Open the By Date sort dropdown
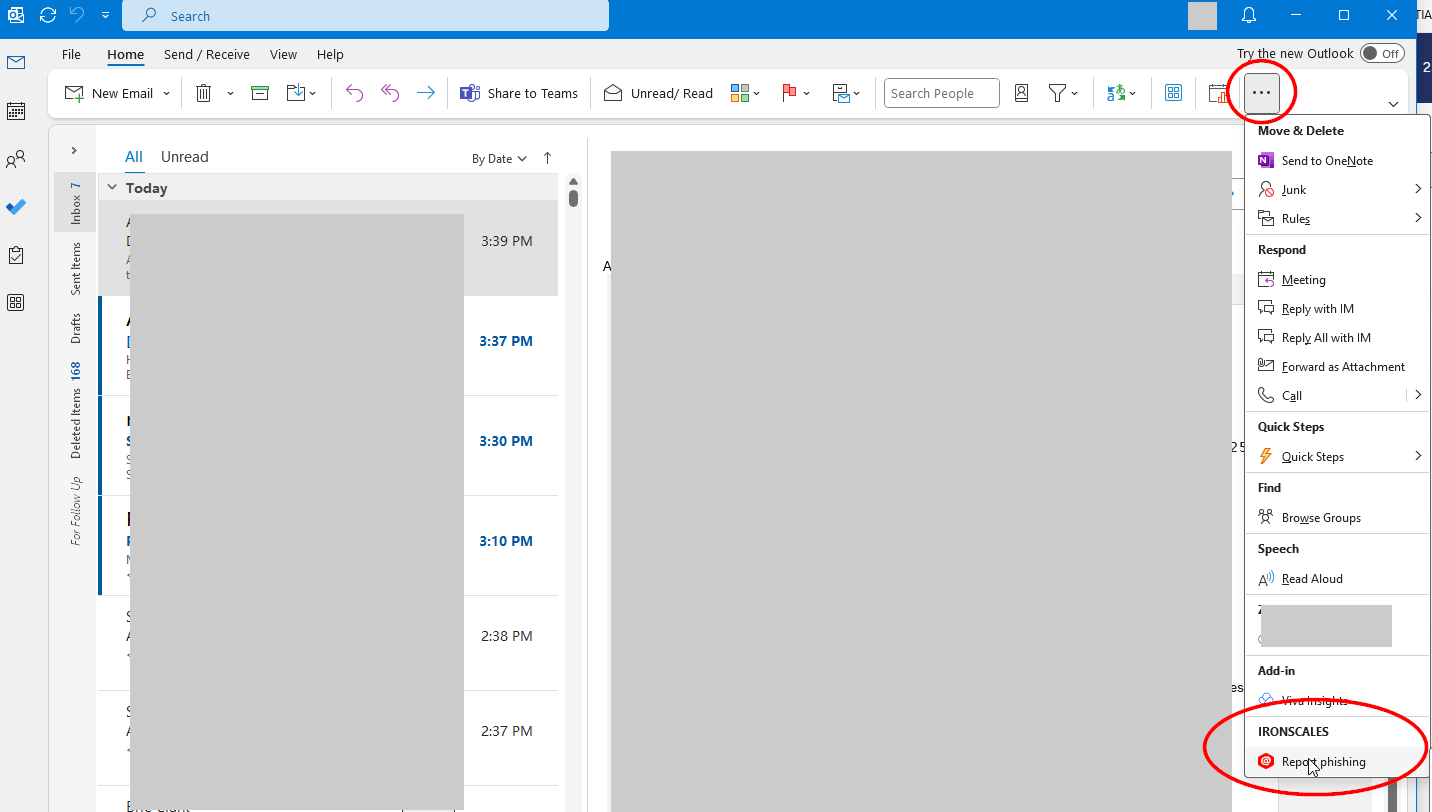Viewport: 1432px width, 812px height. click(499, 159)
